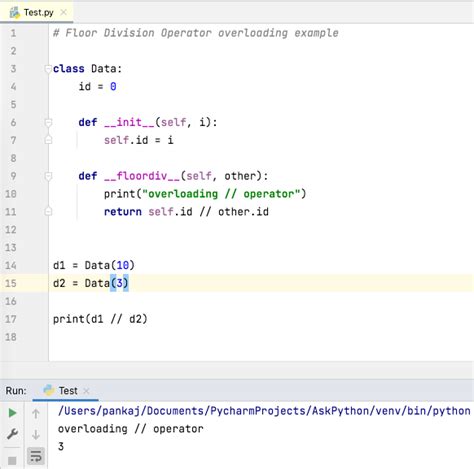This screenshot has height=469, width=474.
Task: Collapse the __floordiv__ method fold marker
Action: [48, 176]
